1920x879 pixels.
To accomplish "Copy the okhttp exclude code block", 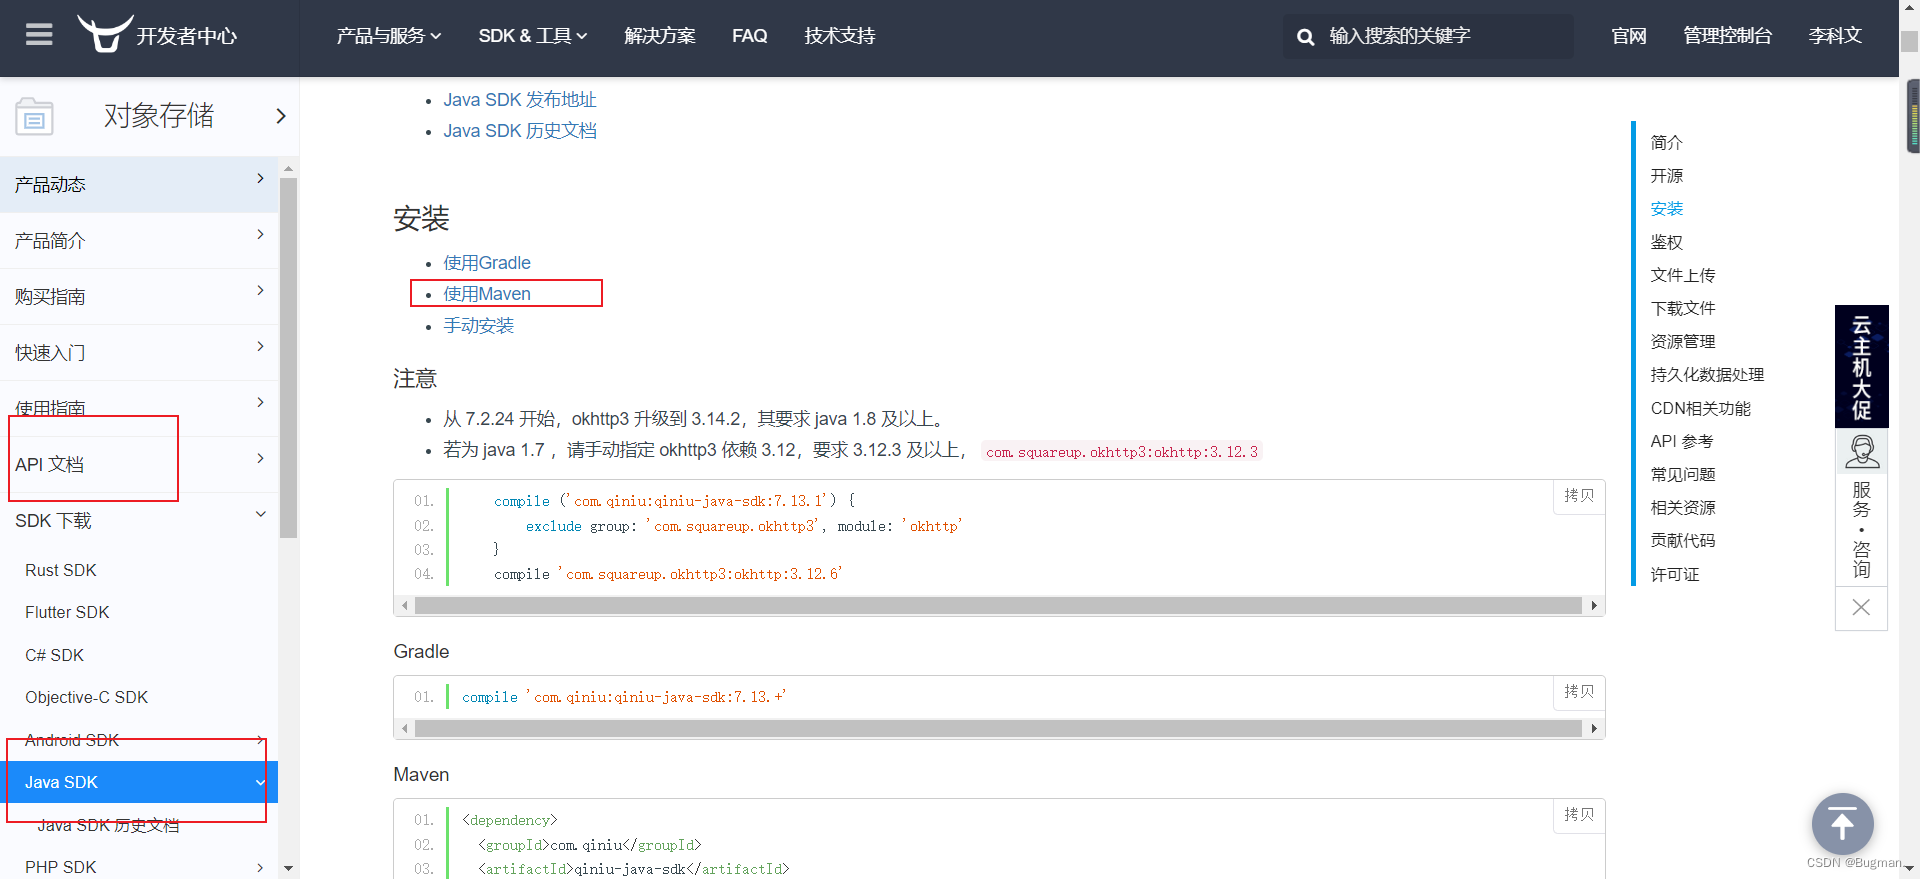I will click(1579, 496).
